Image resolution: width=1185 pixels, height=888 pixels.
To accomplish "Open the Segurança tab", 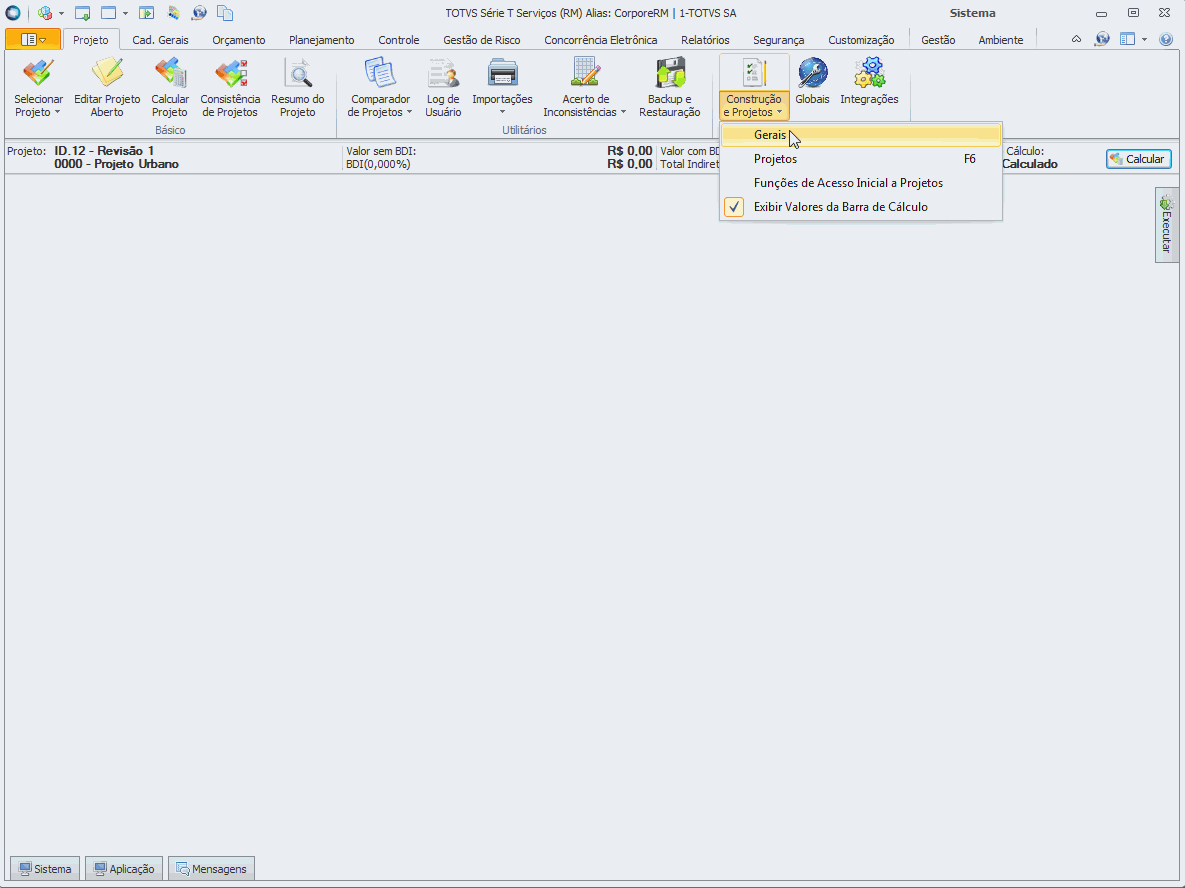I will pos(778,40).
